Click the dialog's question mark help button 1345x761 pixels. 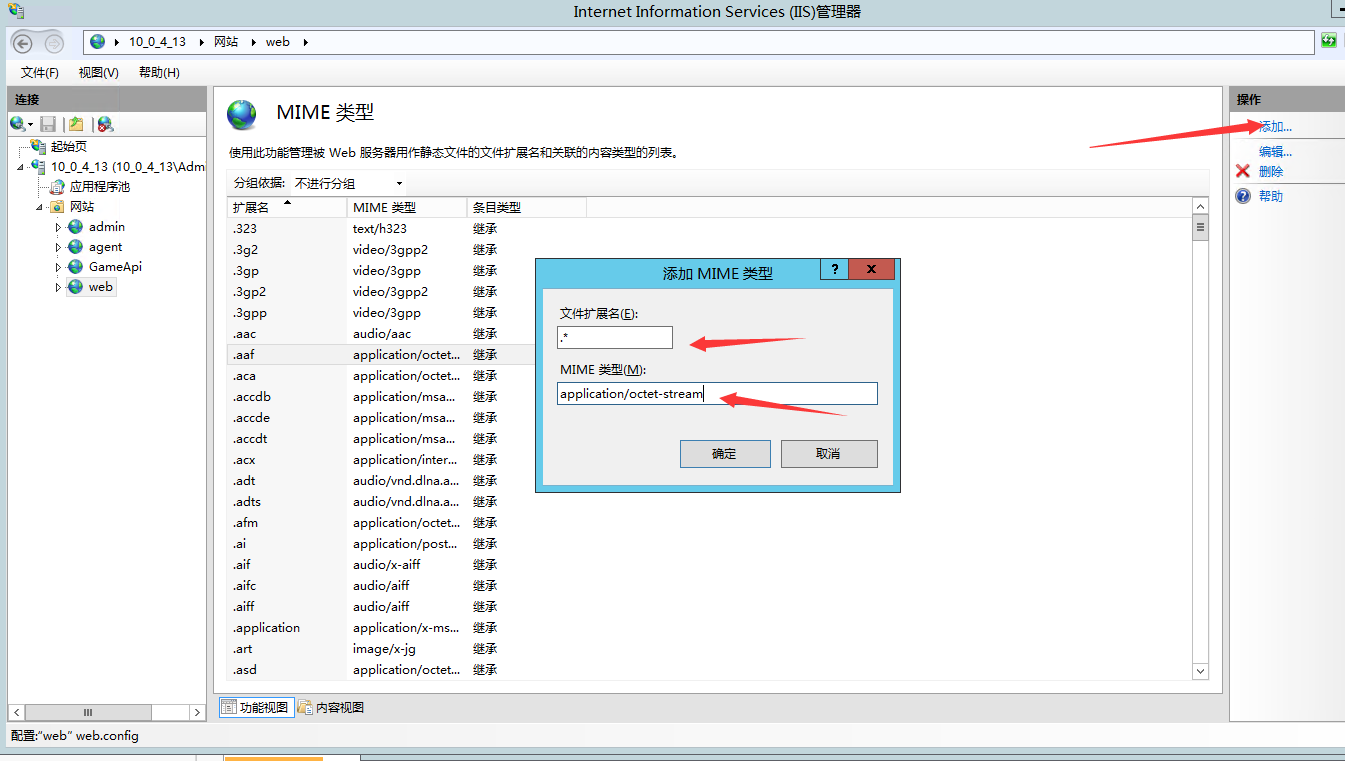pos(834,270)
